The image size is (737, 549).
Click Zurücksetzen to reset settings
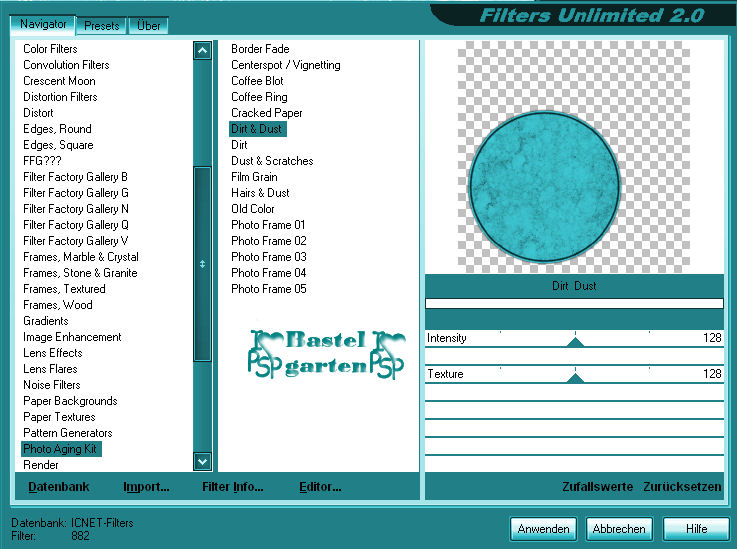682,486
